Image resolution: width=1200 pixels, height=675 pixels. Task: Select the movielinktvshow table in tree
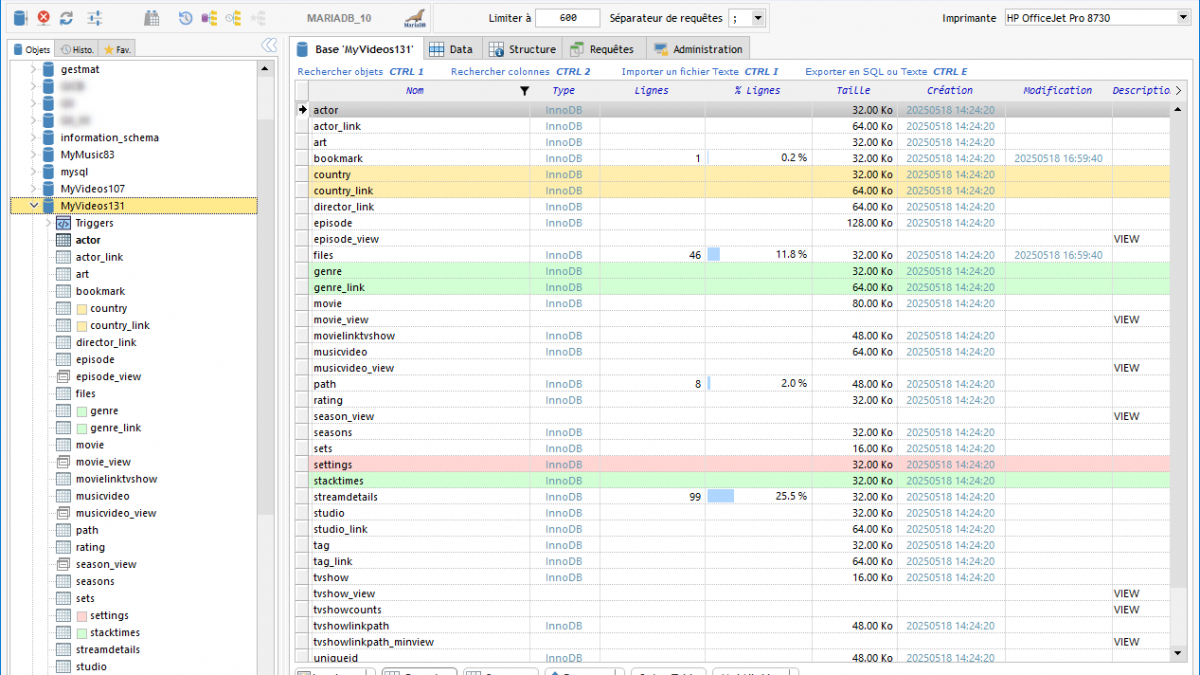116,479
